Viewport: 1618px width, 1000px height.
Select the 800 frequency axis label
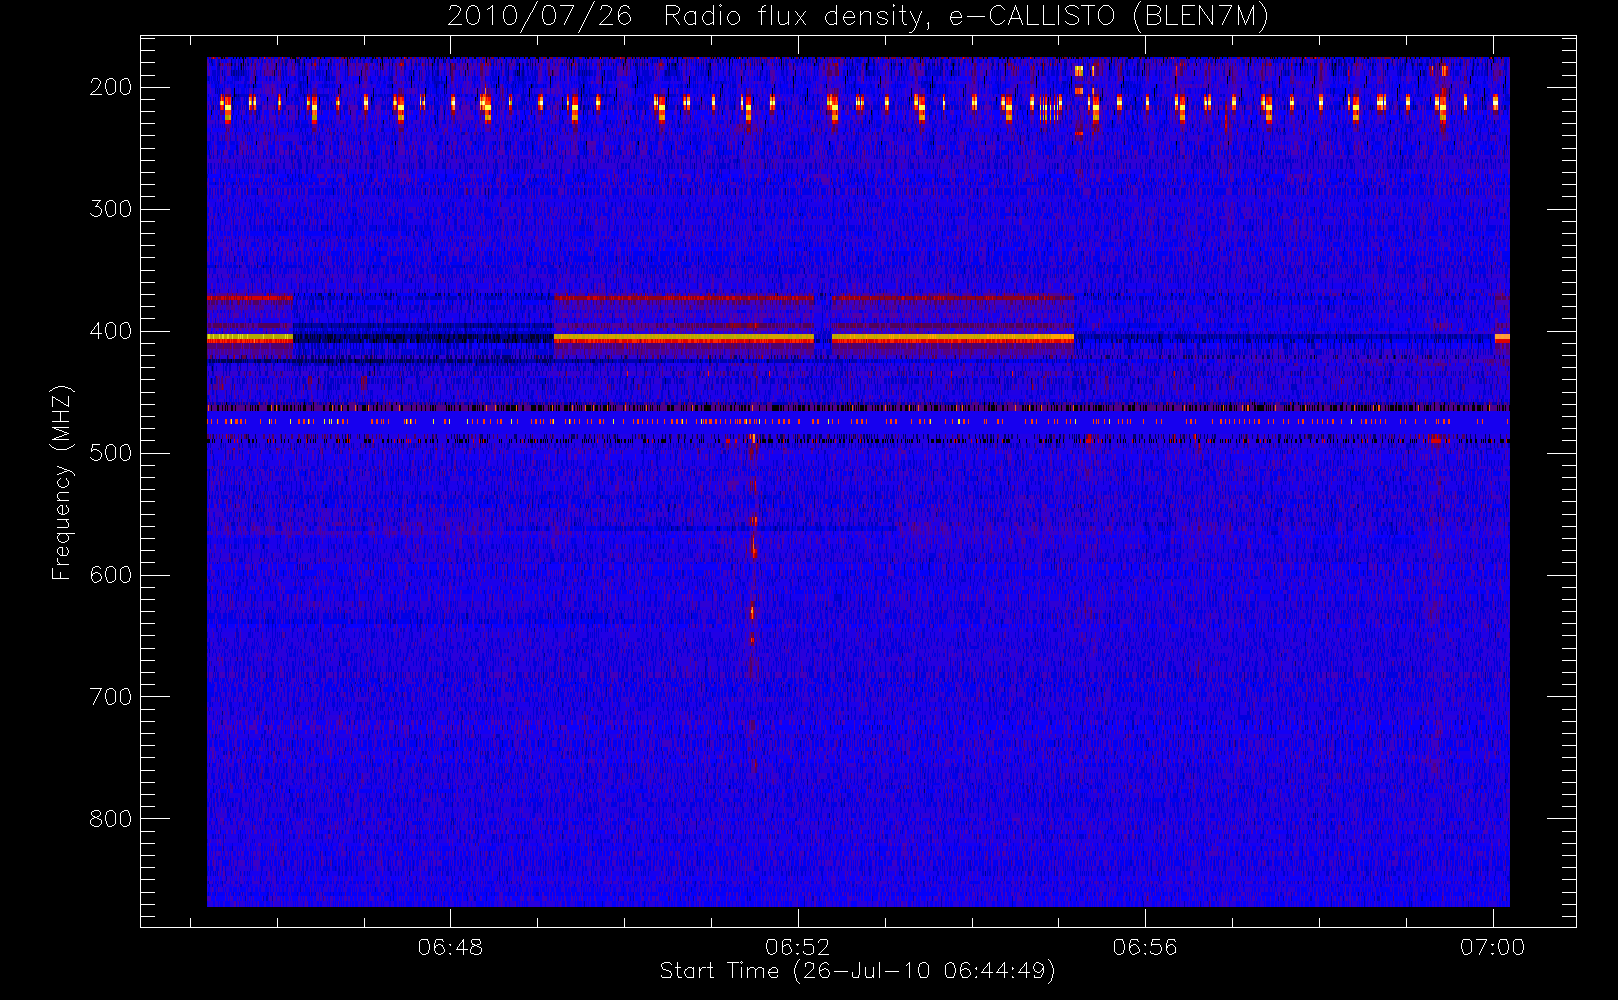point(111,819)
